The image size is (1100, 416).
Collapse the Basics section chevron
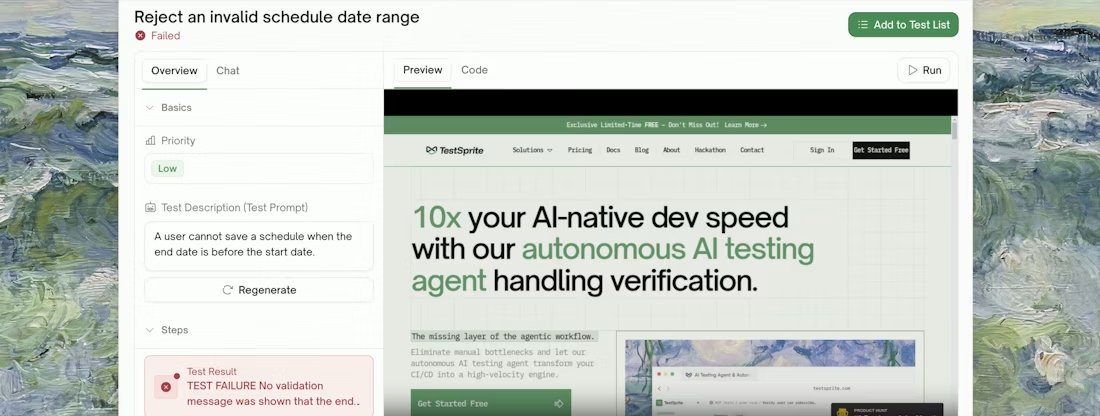point(149,107)
